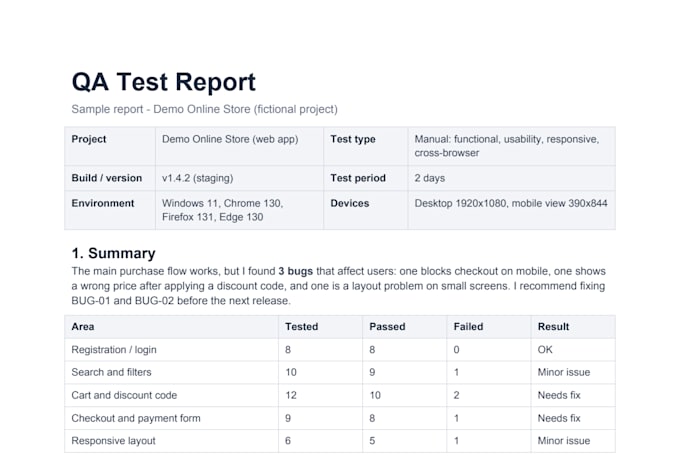
Task: Click 'Needs fix' result for Cart and discount code
Action: pos(559,395)
